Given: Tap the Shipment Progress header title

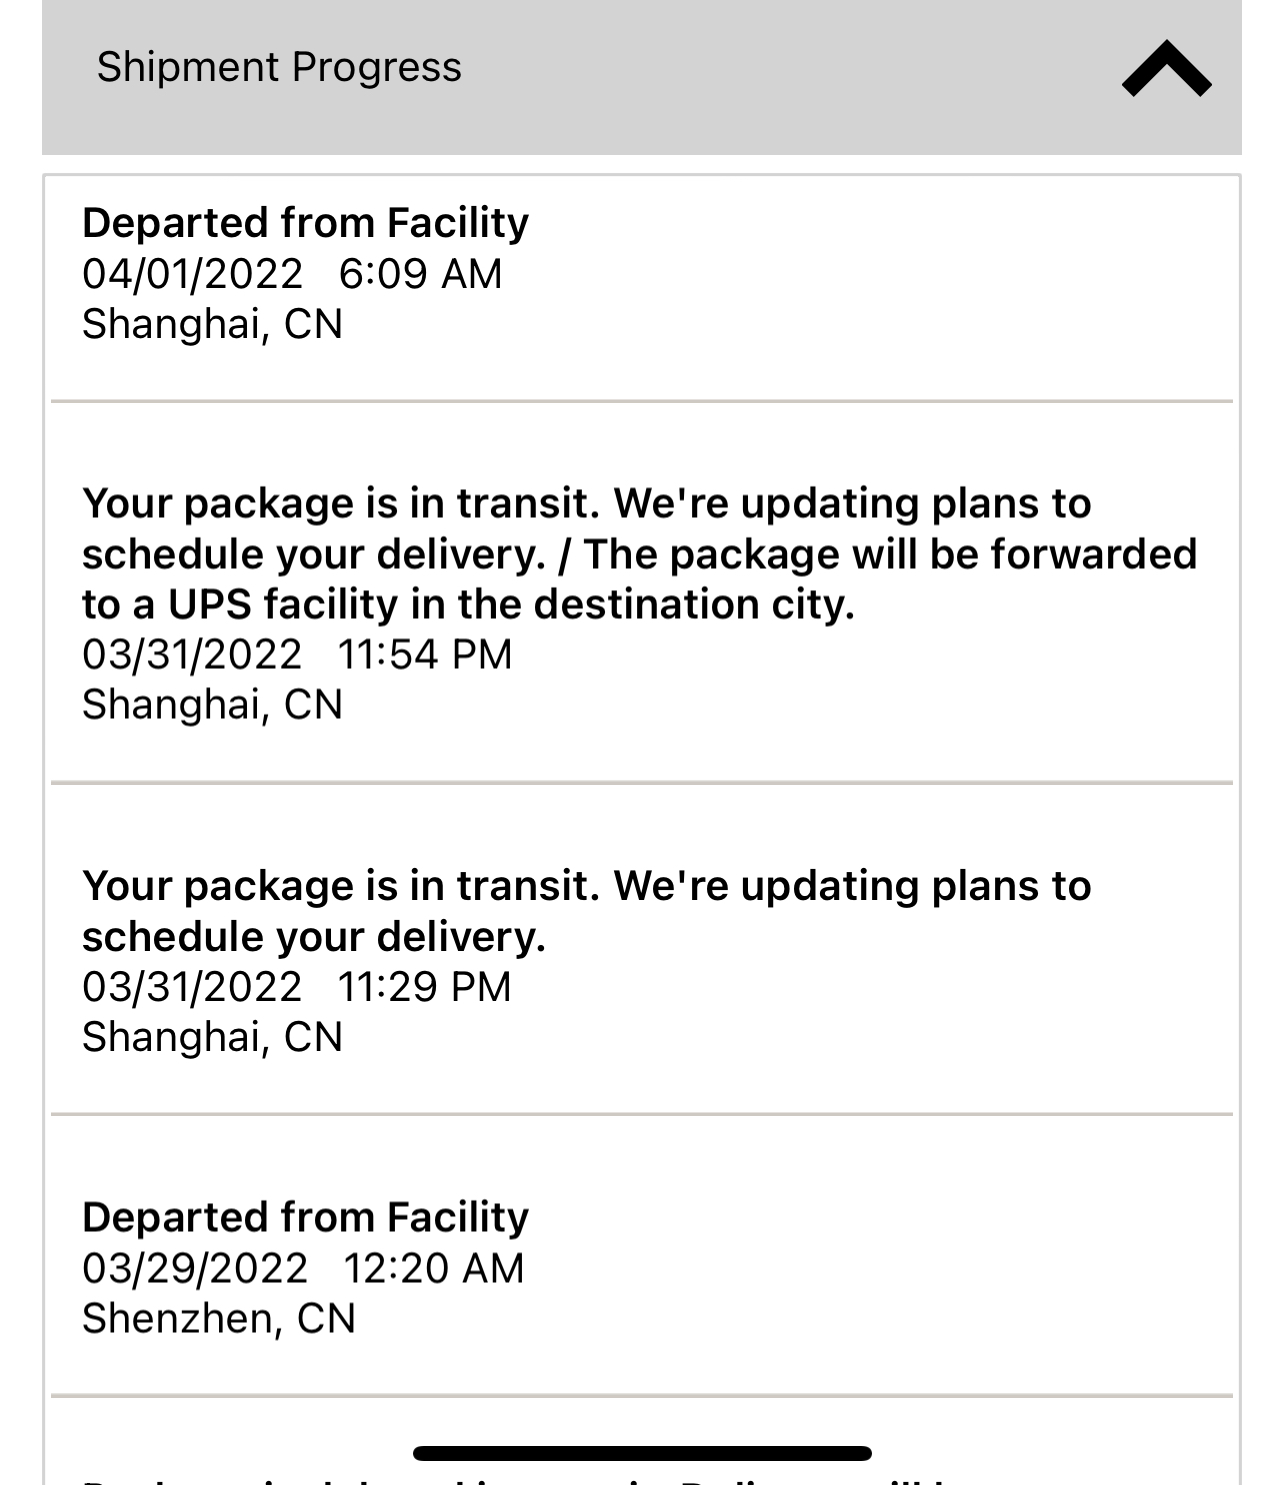Looking at the screenshot, I should pyautogui.click(x=279, y=67).
